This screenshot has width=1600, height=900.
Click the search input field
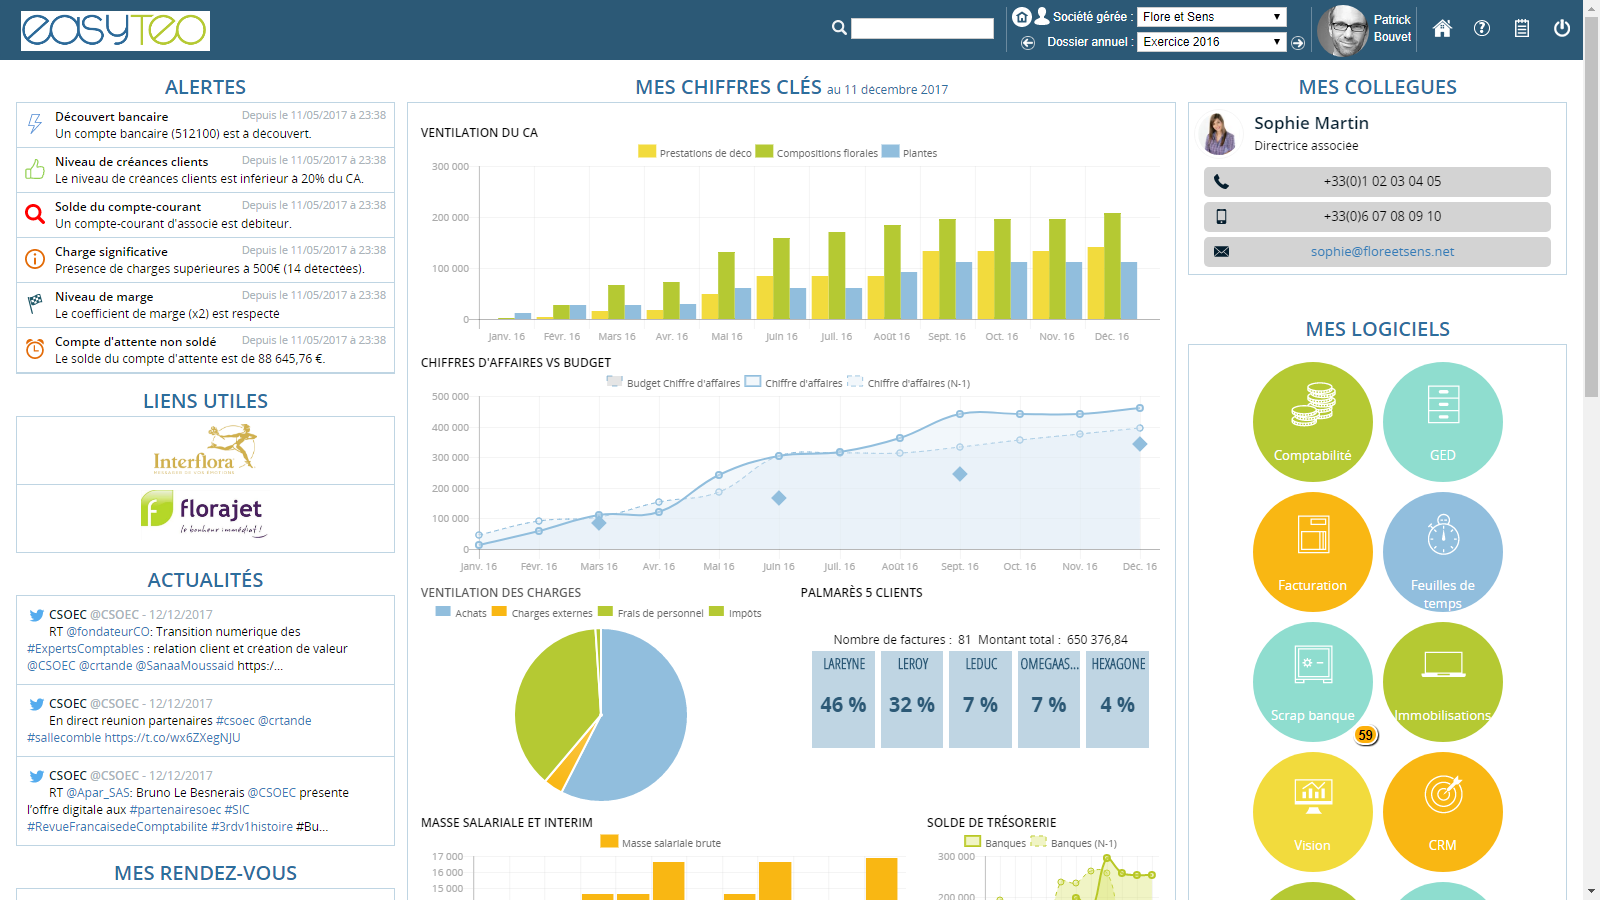pos(921,29)
